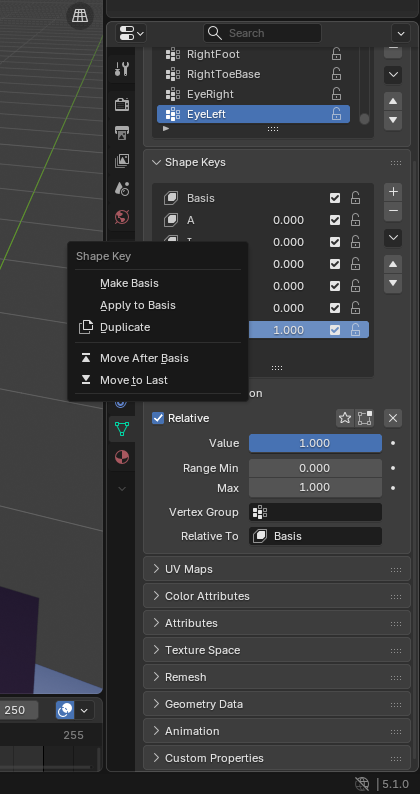Add a new shape key with plus
The height and width of the screenshot is (794, 420).
(x=393, y=192)
